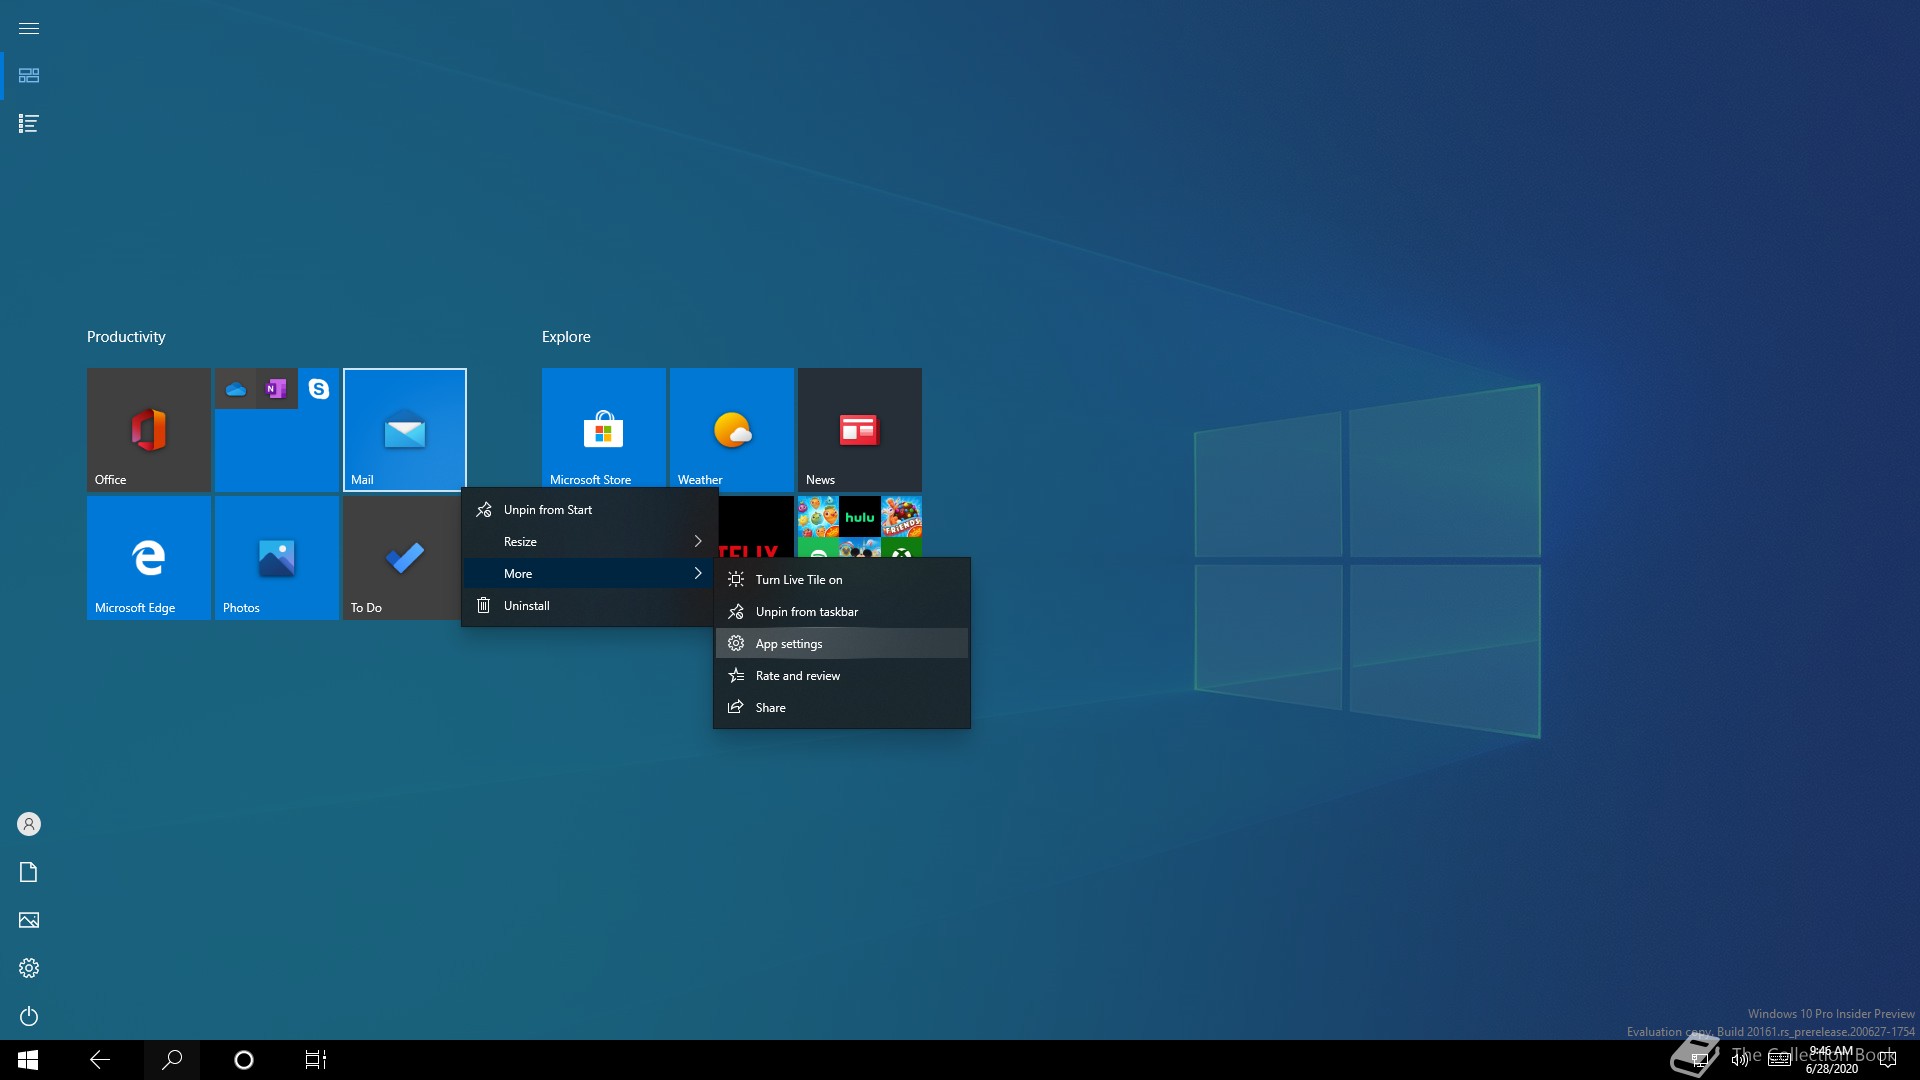The image size is (1920, 1080).
Task: Open the To Do tile
Action: (401, 558)
